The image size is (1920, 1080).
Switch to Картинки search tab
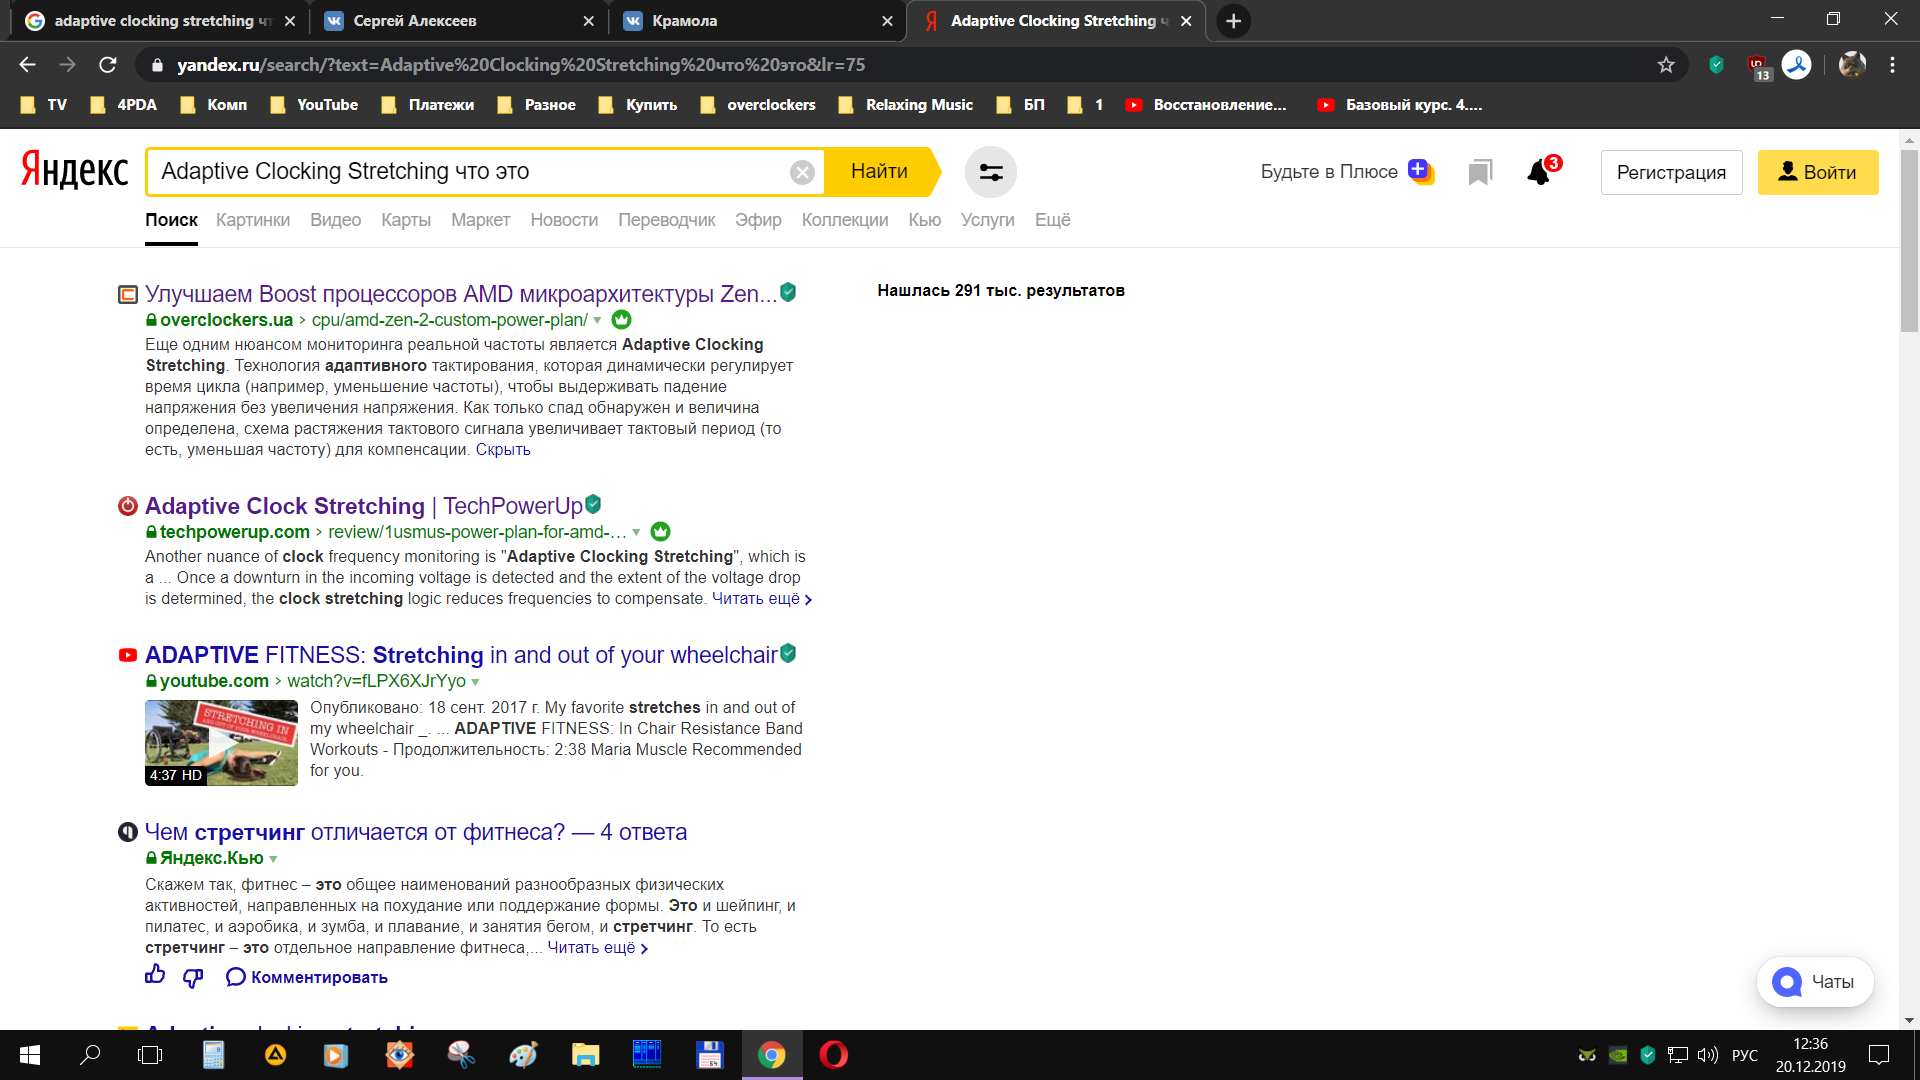[252, 220]
